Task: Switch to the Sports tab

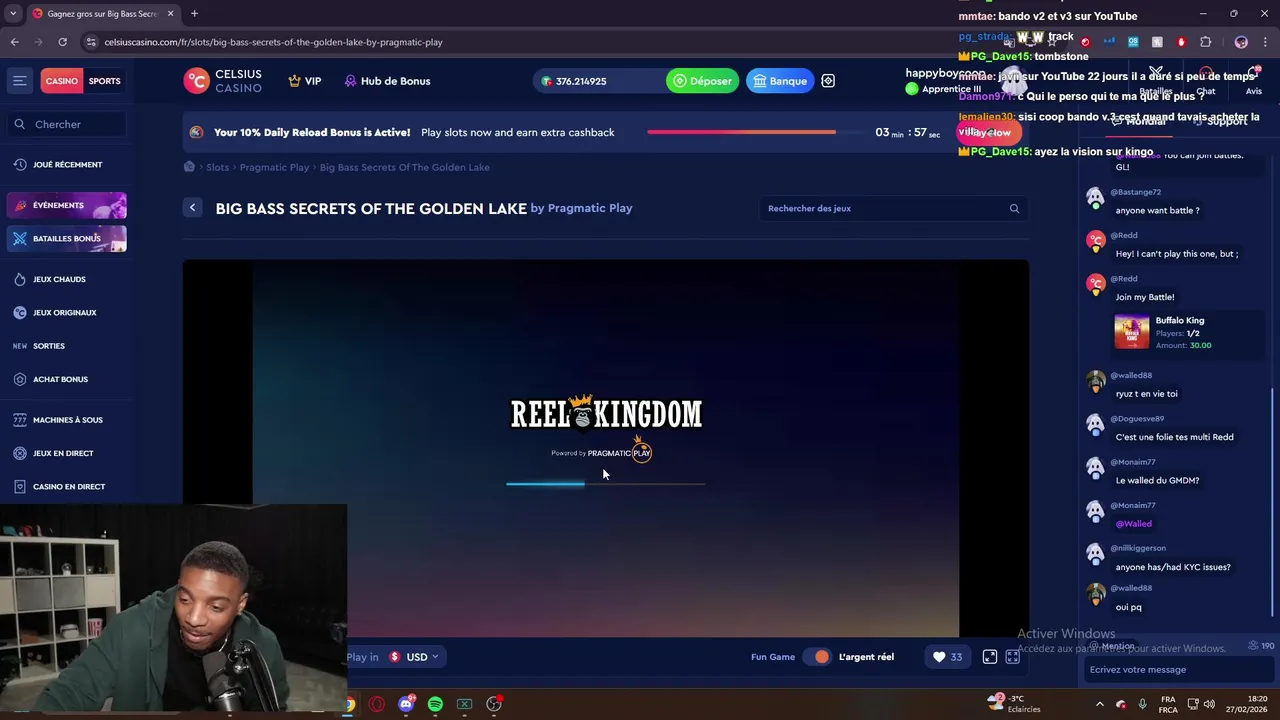Action: click(104, 81)
